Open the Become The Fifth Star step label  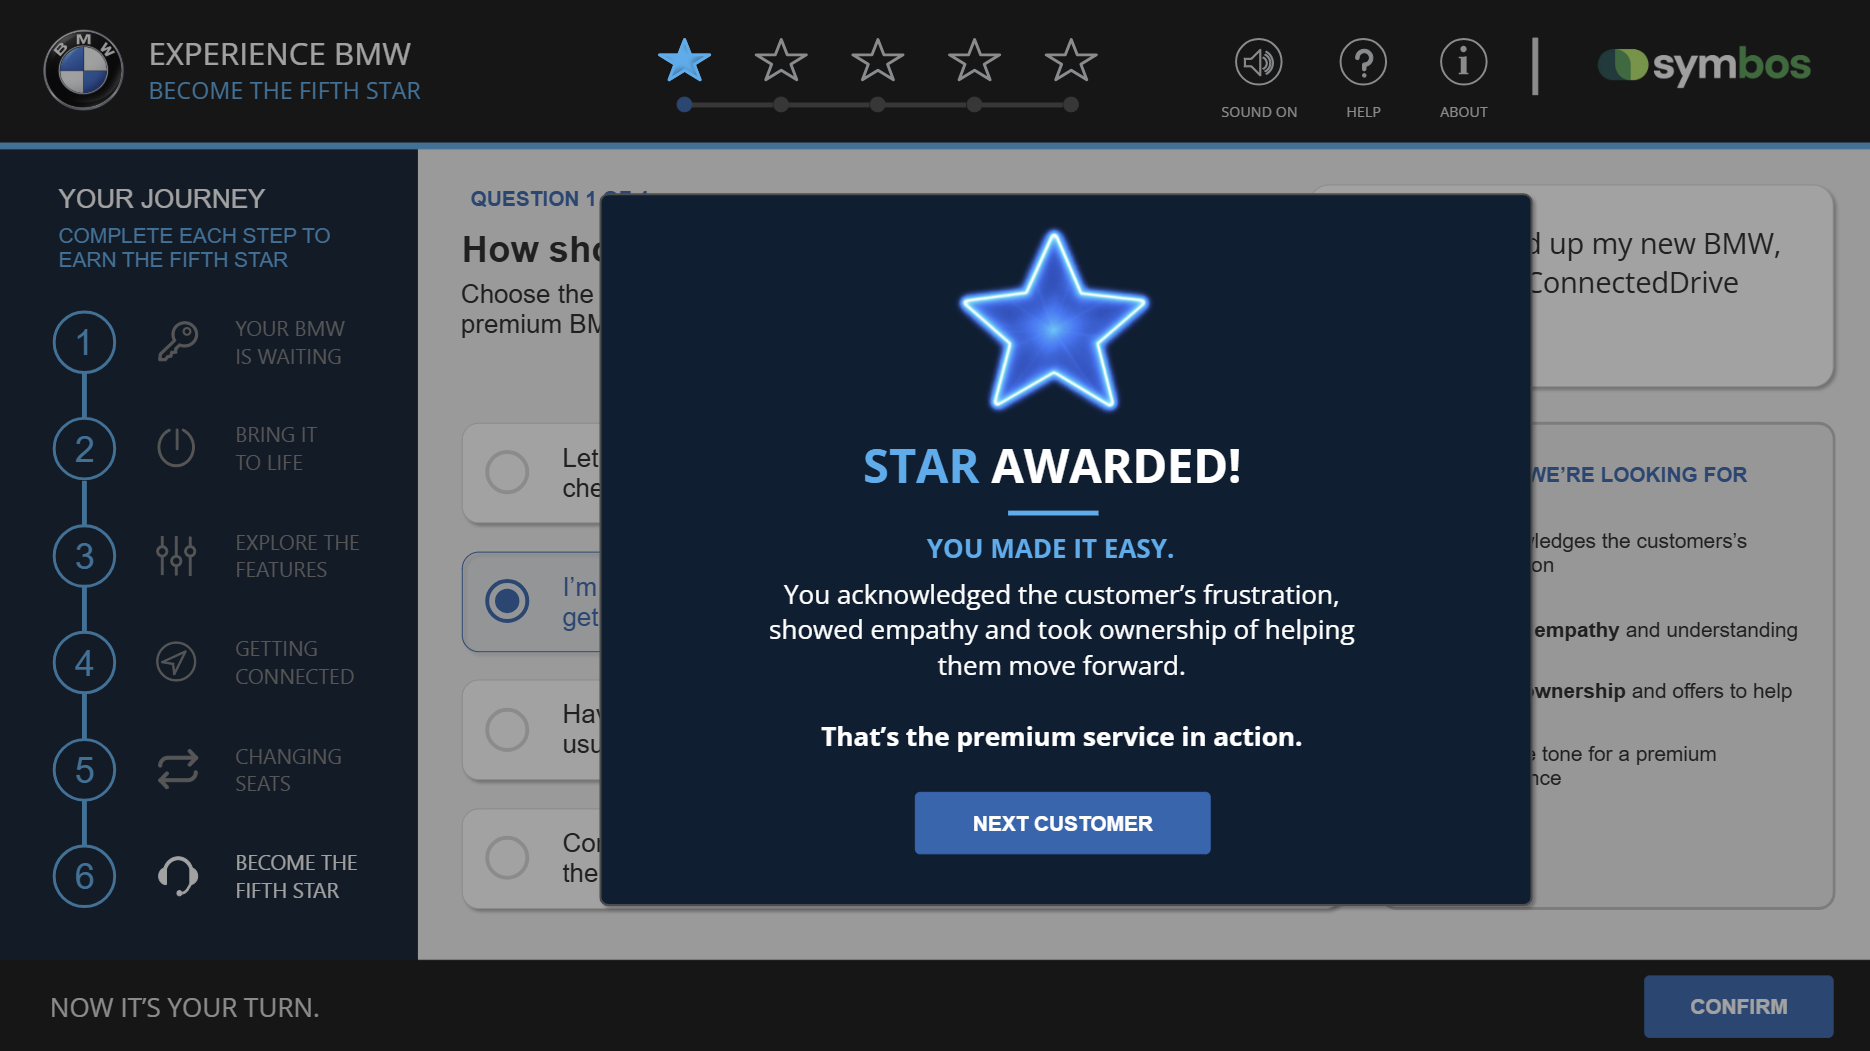pyautogui.click(x=296, y=877)
